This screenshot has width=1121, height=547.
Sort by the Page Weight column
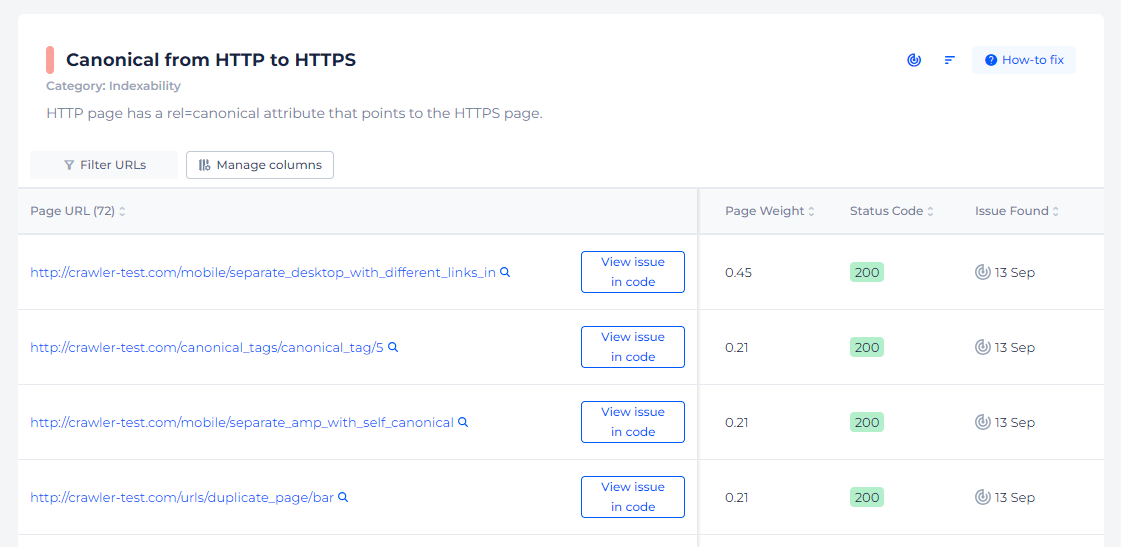click(770, 211)
